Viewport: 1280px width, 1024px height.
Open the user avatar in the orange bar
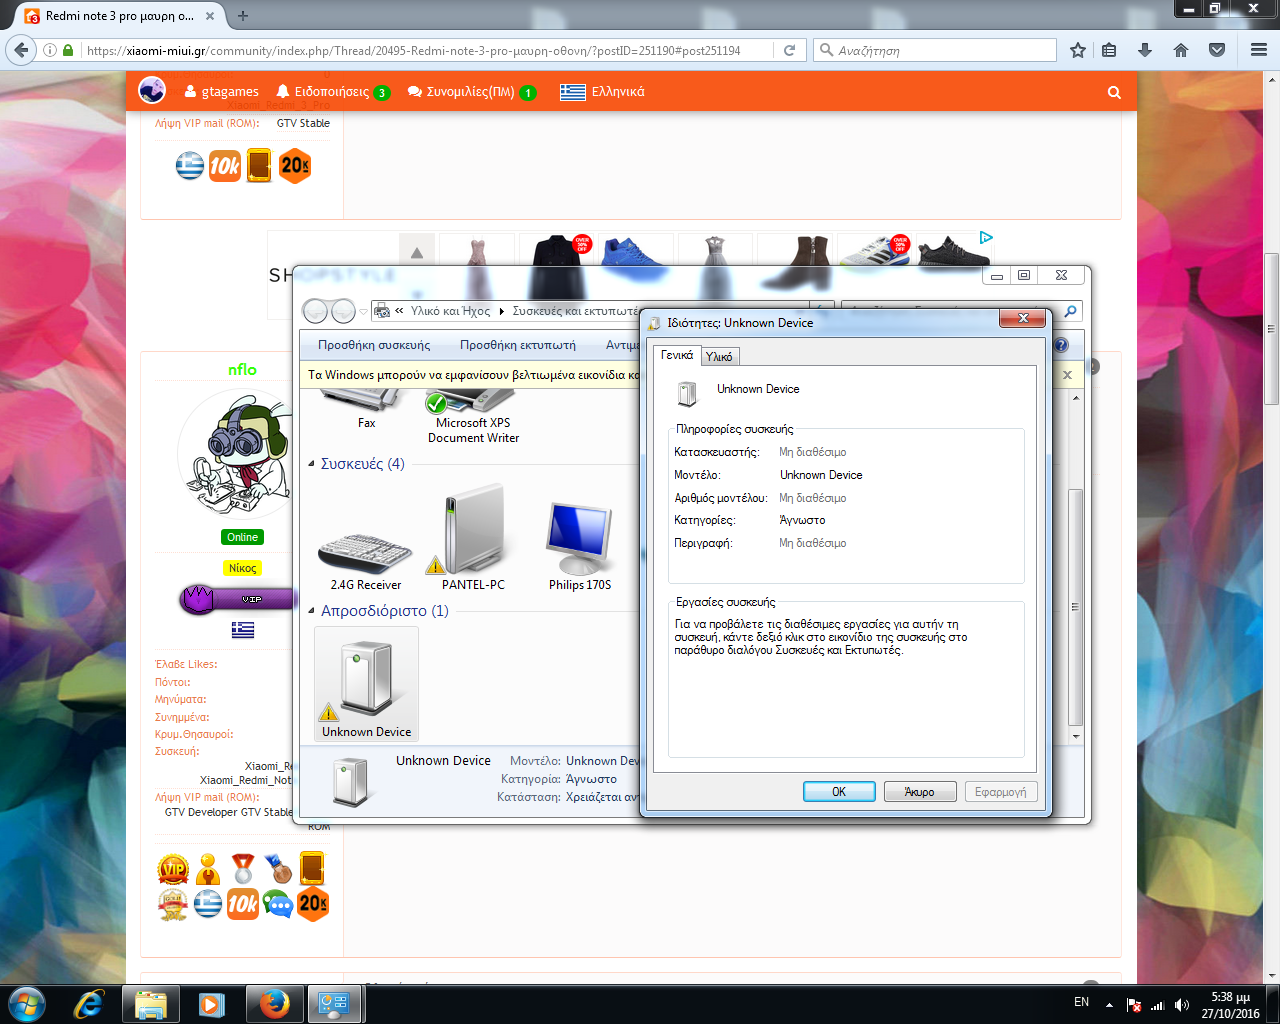coord(152,90)
